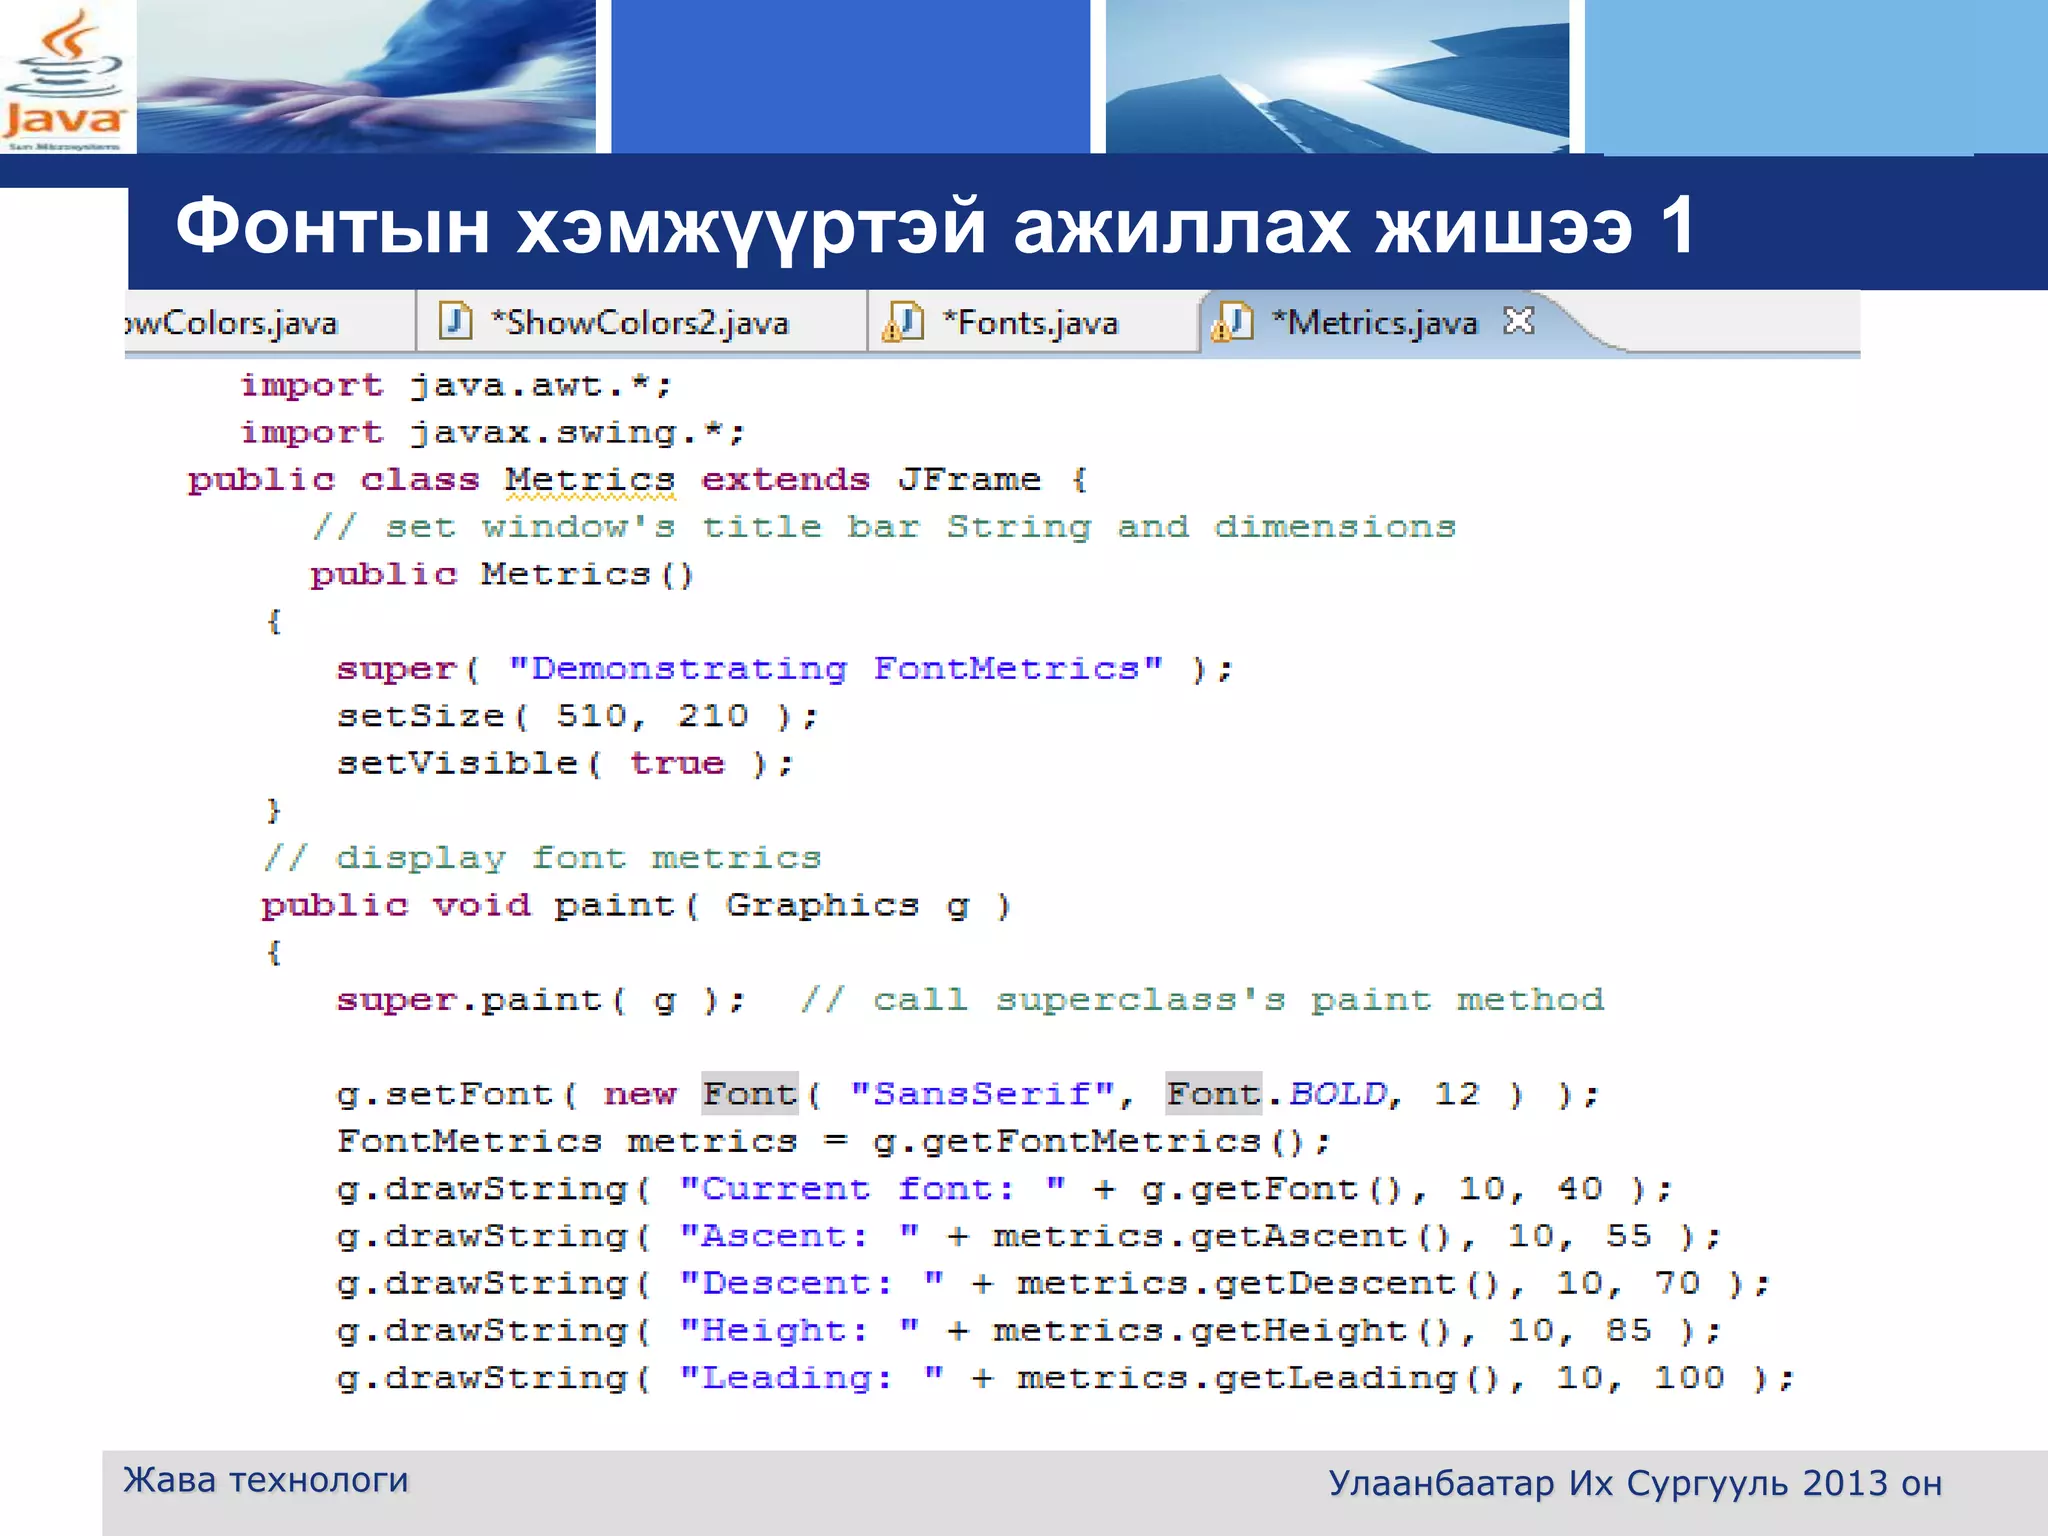The image size is (2048, 1536).
Task: Click the slide title 'Фонтын хэмжүүртэй ажиллах жишээ 1'
Action: point(936,227)
